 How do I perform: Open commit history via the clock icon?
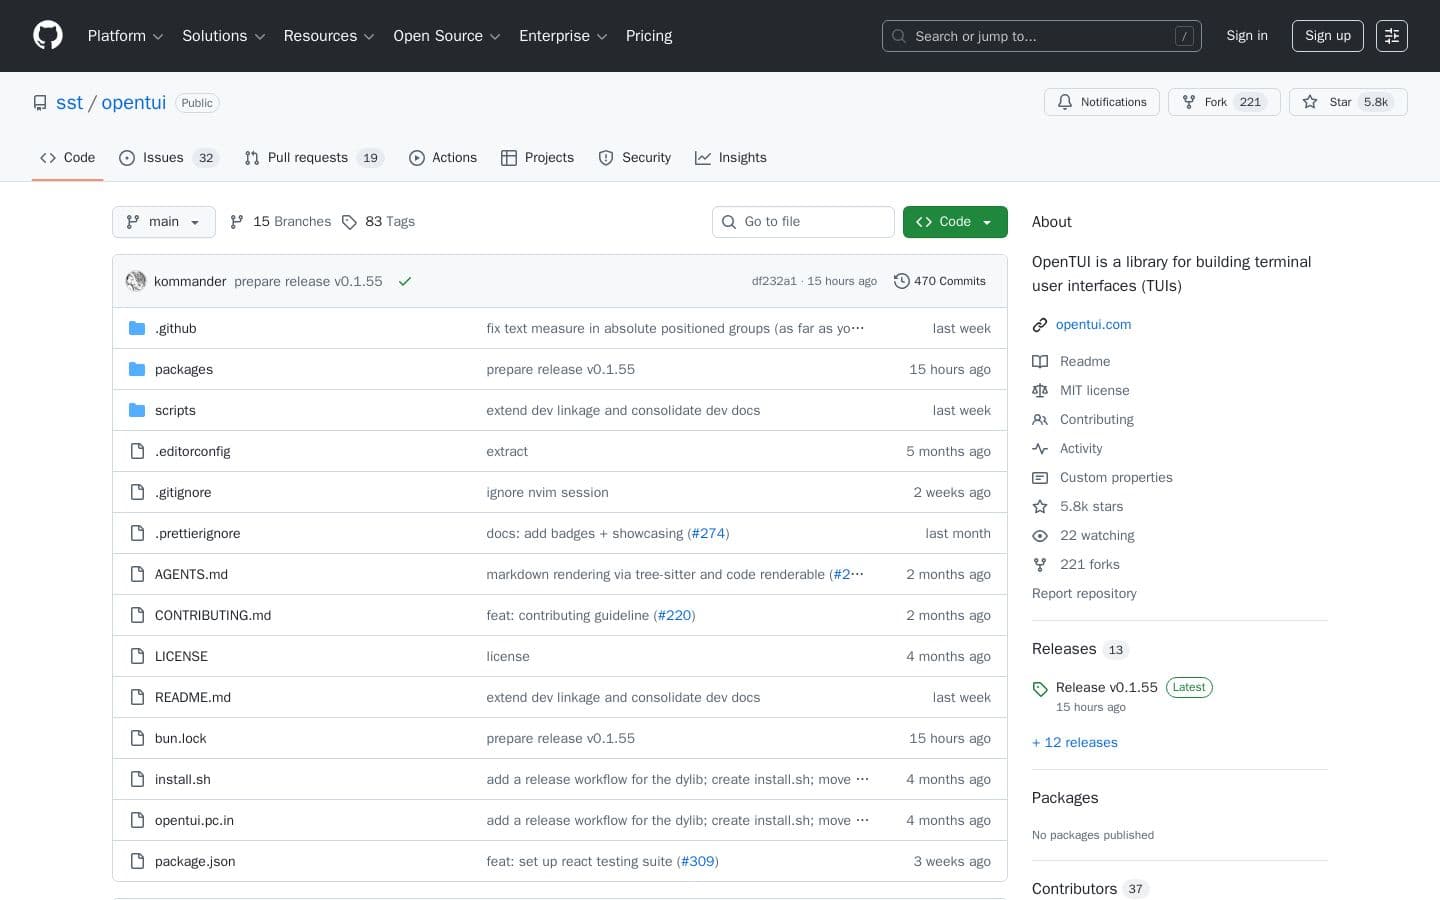pos(902,281)
